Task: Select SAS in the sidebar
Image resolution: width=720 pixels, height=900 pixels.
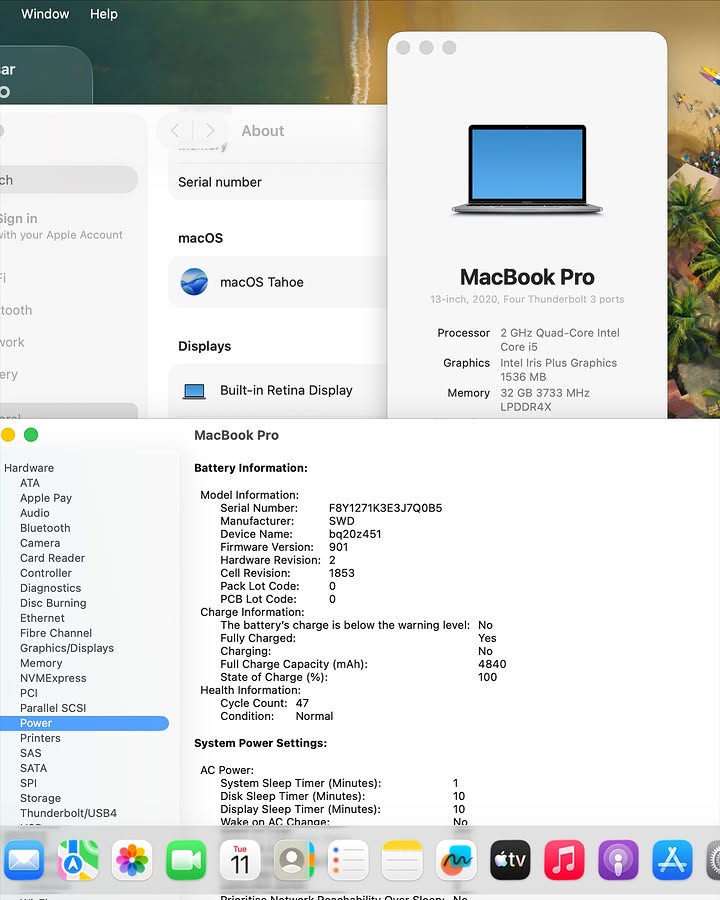Action: click(30, 753)
